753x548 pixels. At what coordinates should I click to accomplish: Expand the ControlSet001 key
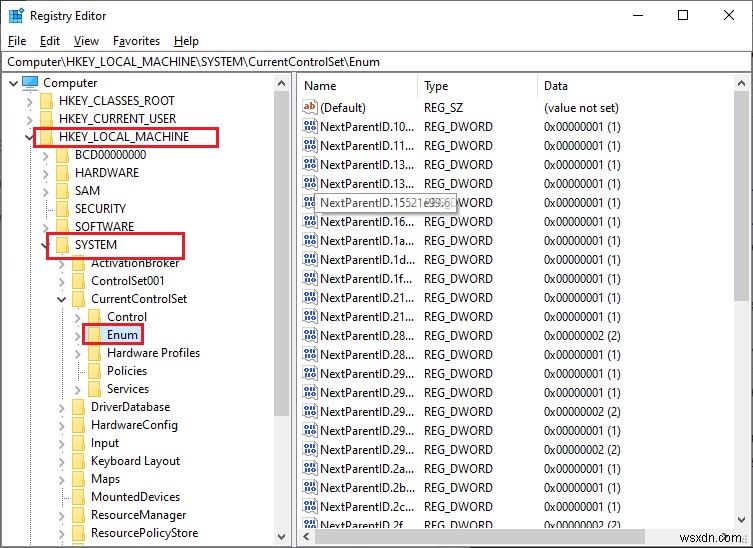pyautogui.click(x=61, y=281)
